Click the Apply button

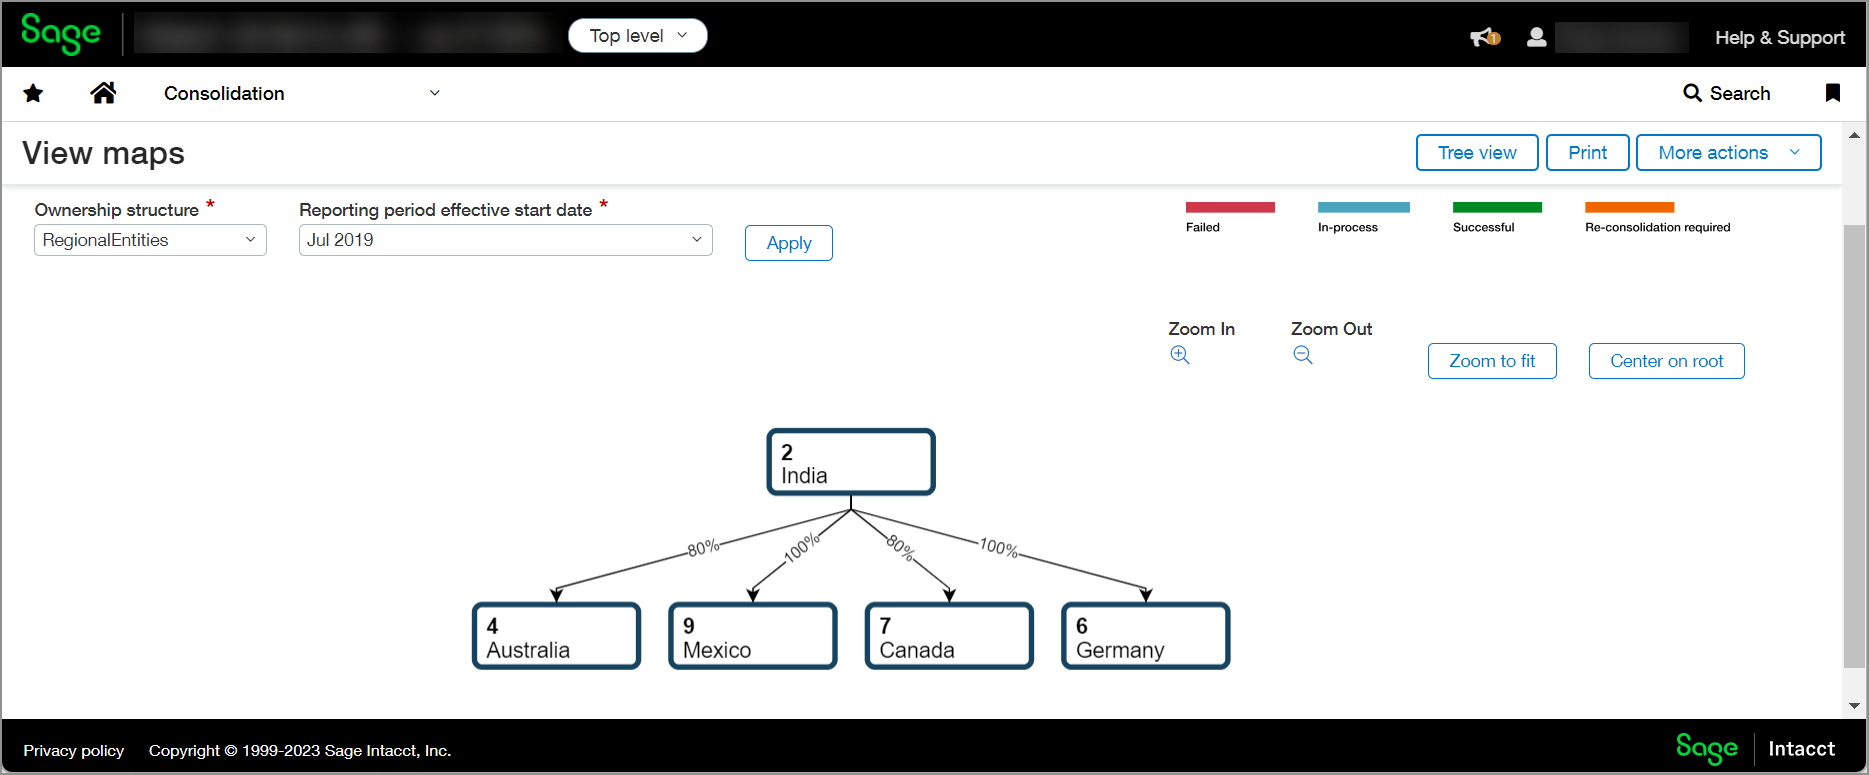[x=788, y=243]
